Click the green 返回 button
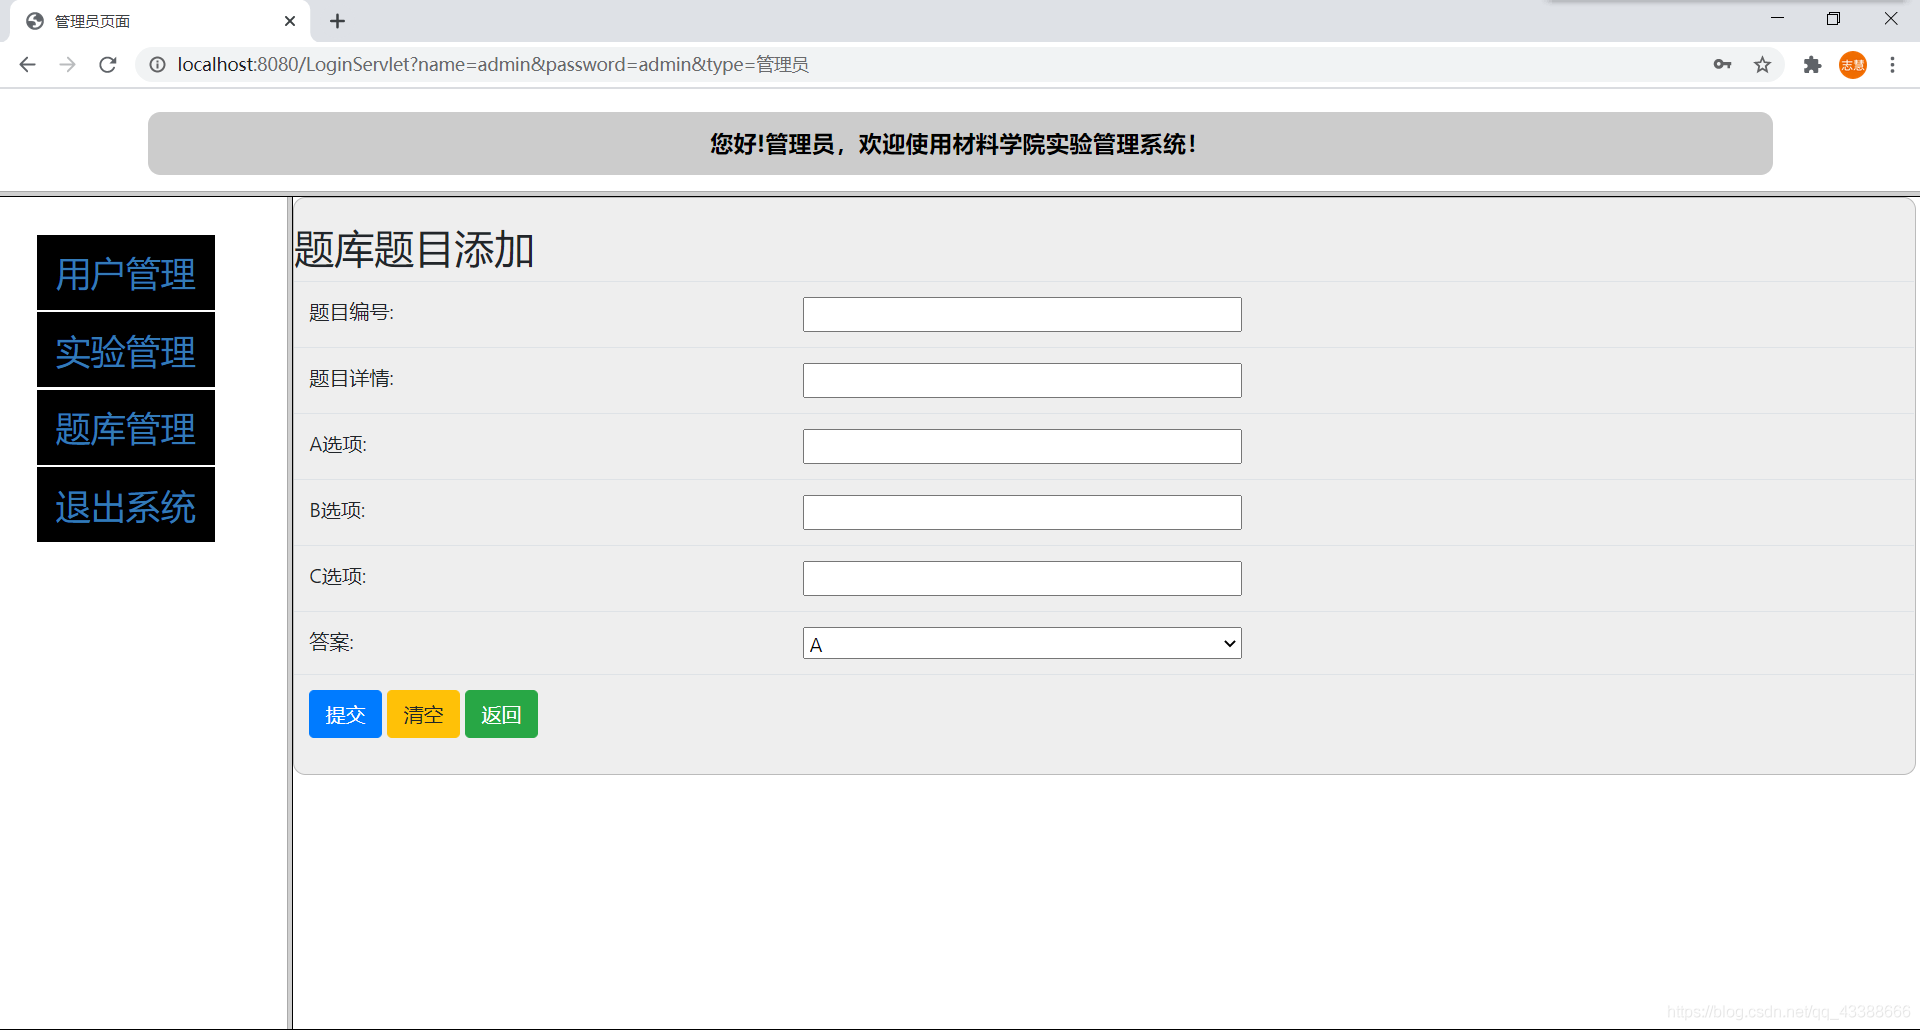The height and width of the screenshot is (1030, 1920). tap(501, 714)
